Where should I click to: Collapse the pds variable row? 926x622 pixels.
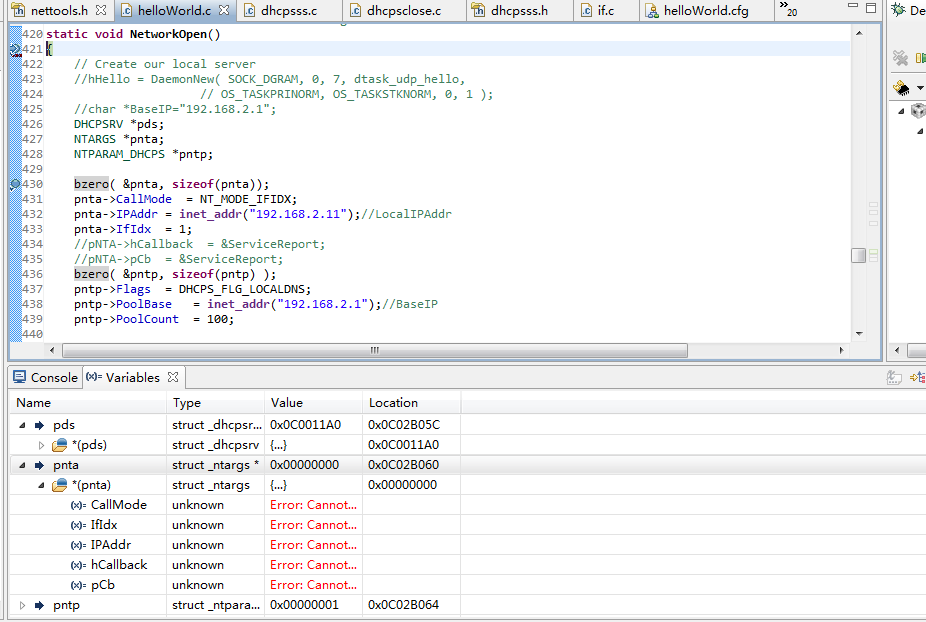(22, 425)
